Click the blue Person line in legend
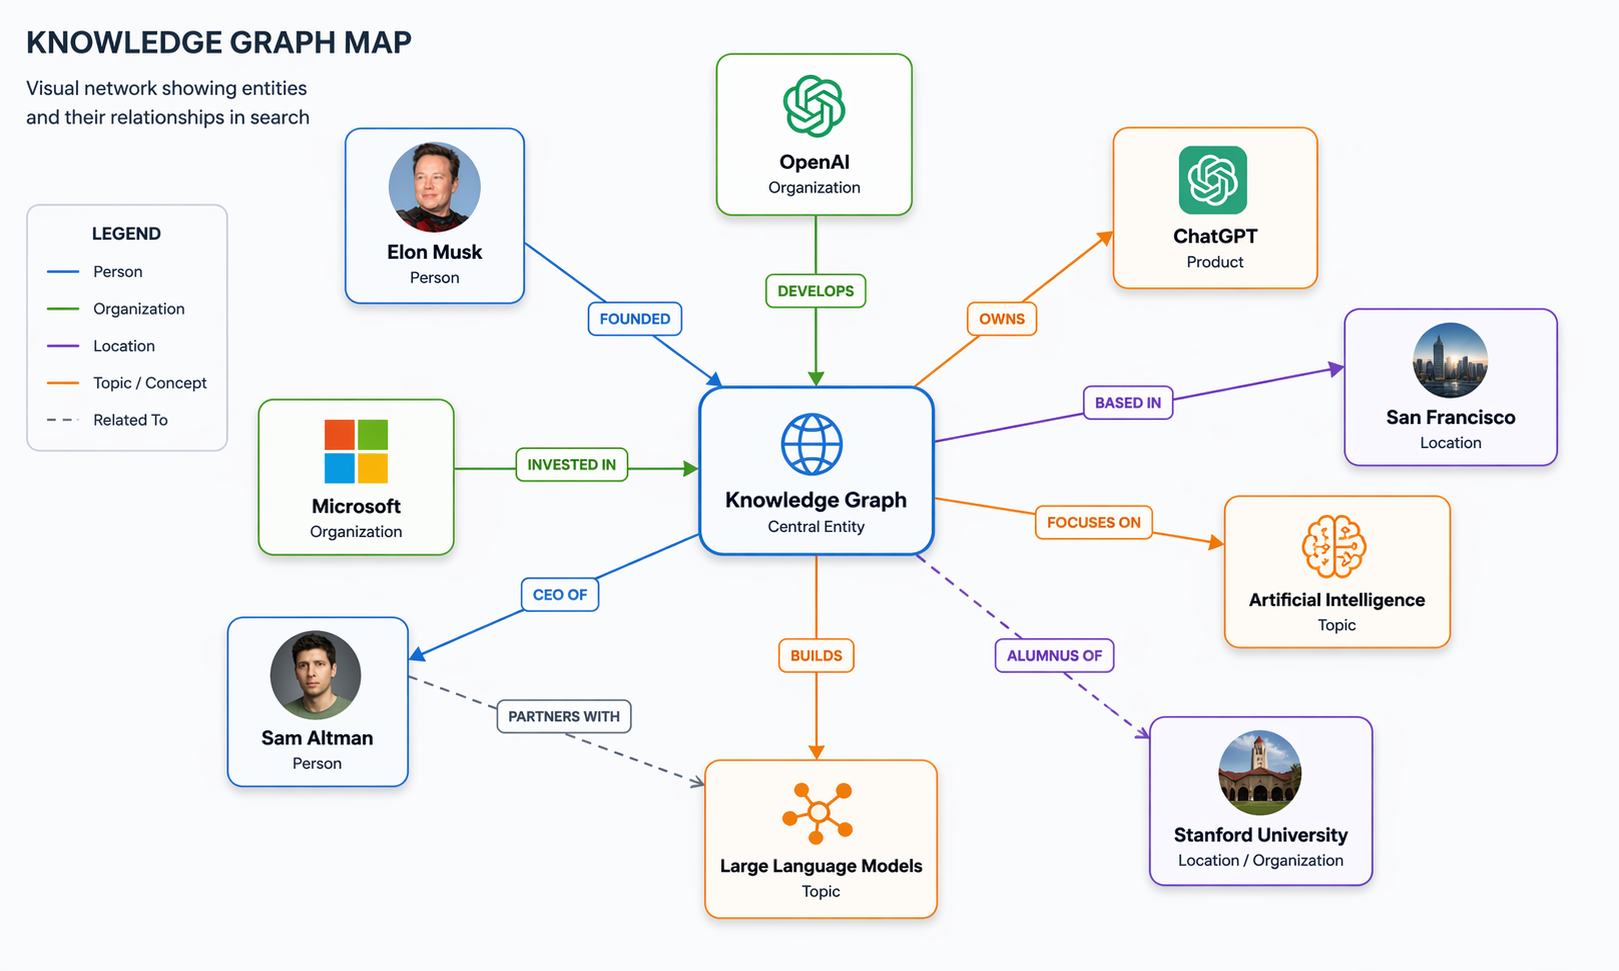The width and height of the screenshot is (1619, 971). pos(63,272)
